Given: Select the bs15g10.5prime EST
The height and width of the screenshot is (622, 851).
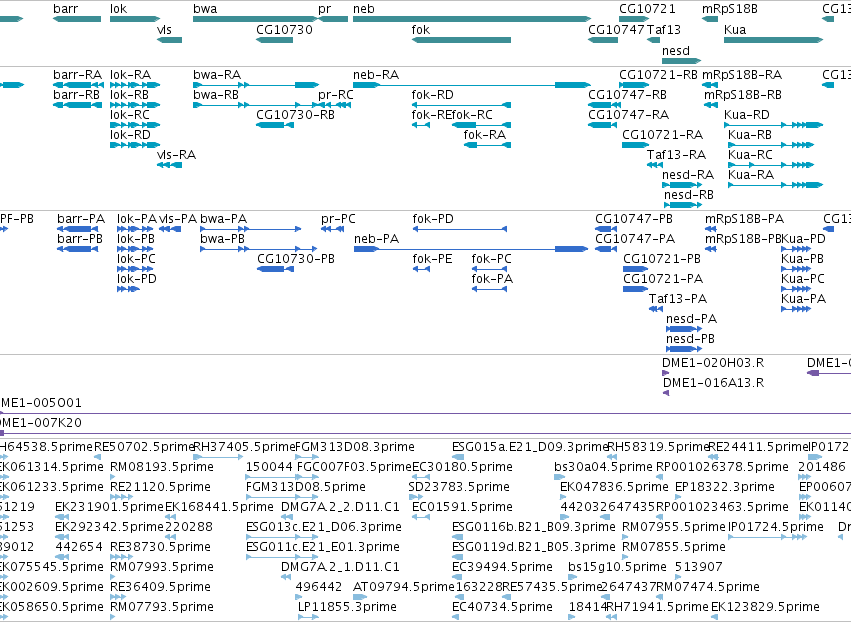Looking at the screenshot, I should [x=573, y=577].
